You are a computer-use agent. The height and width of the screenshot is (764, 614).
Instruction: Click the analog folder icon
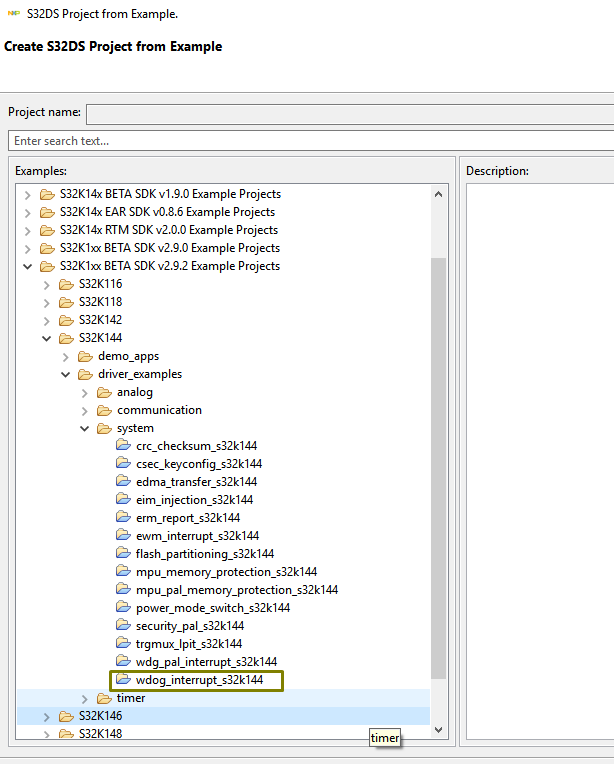(104, 393)
